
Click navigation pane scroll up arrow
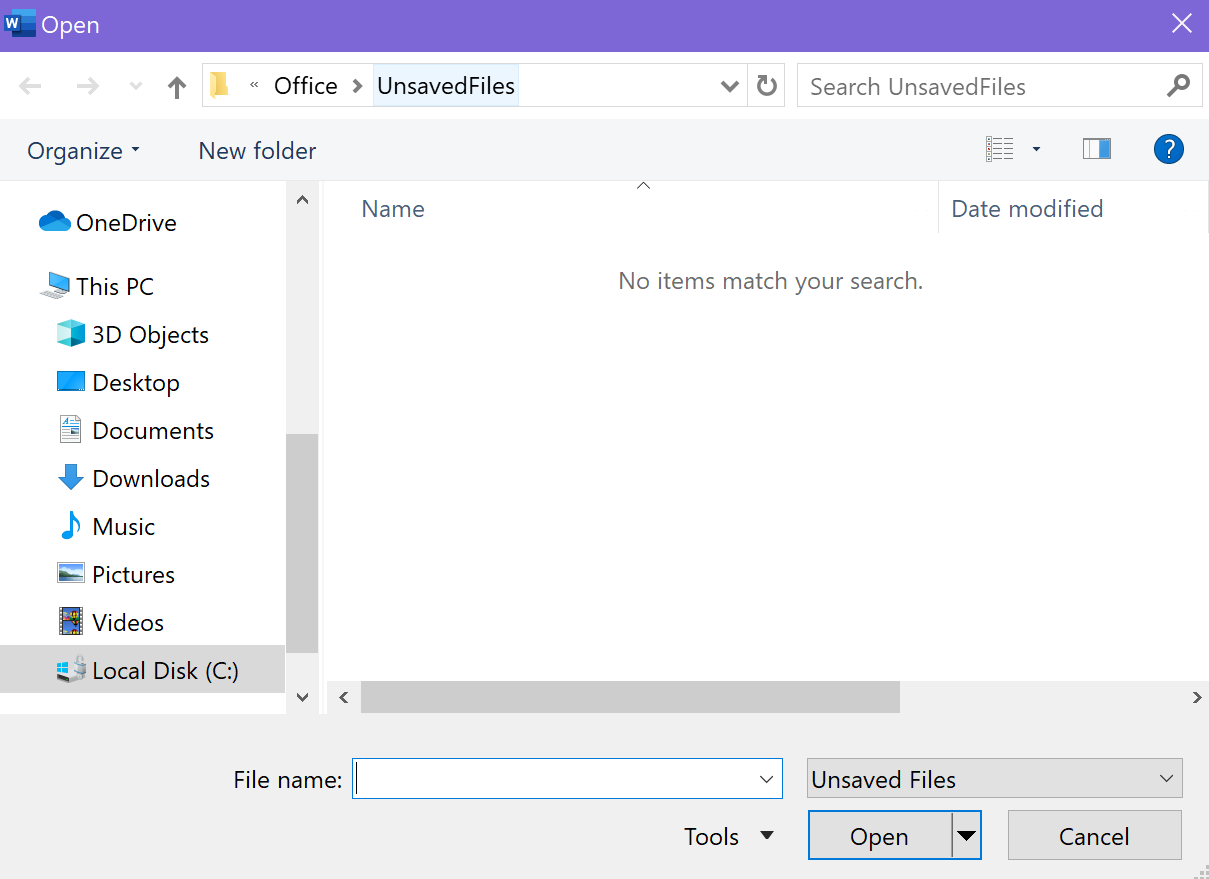pyautogui.click(x=303, y=200)
